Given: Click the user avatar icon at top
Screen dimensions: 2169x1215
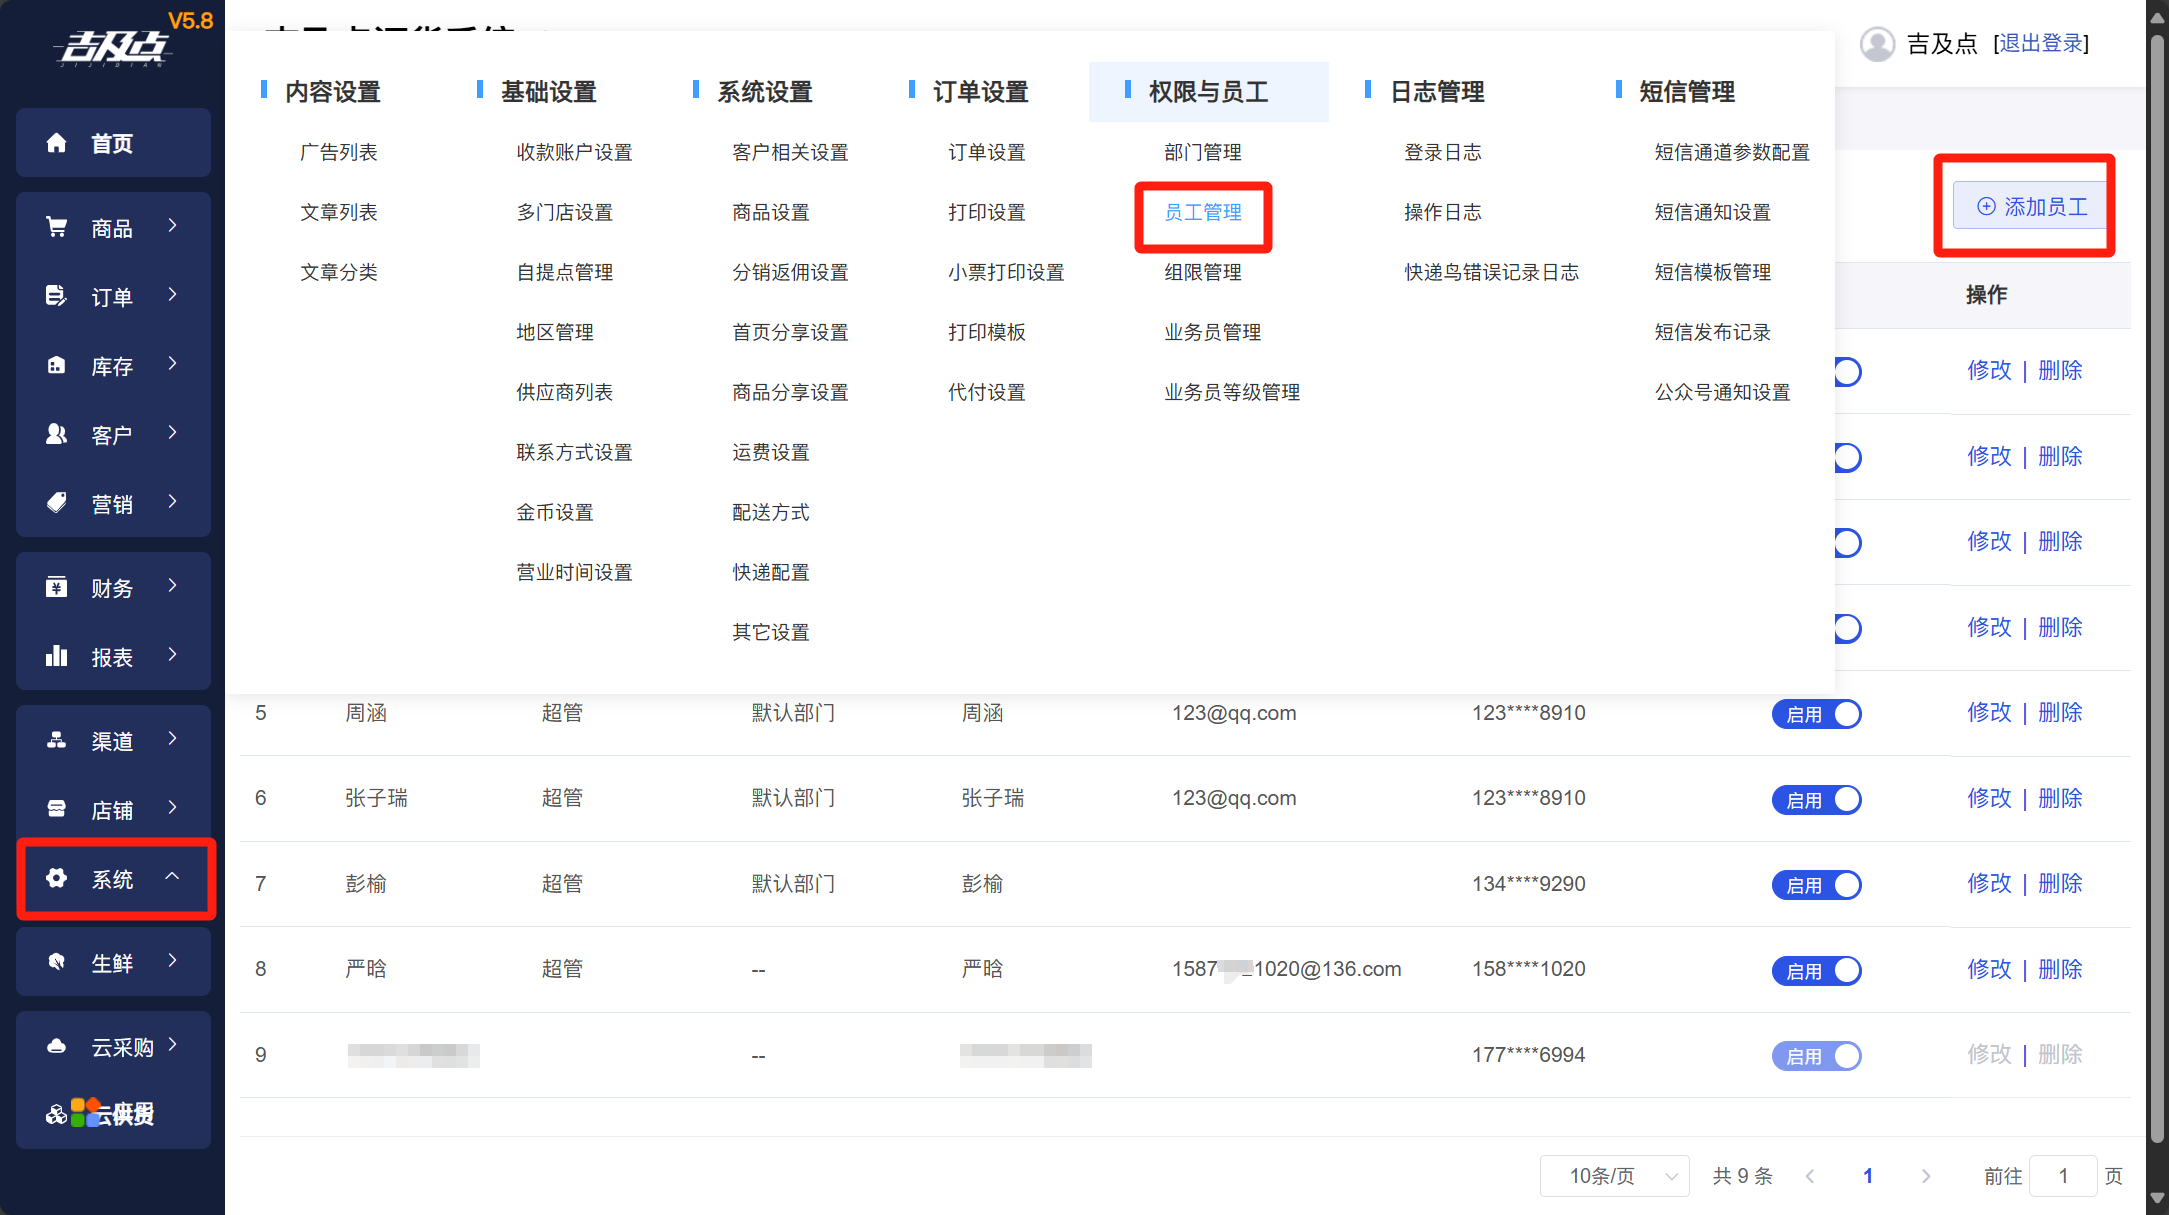Looking at the screenshot, I should click(1877, 44).
